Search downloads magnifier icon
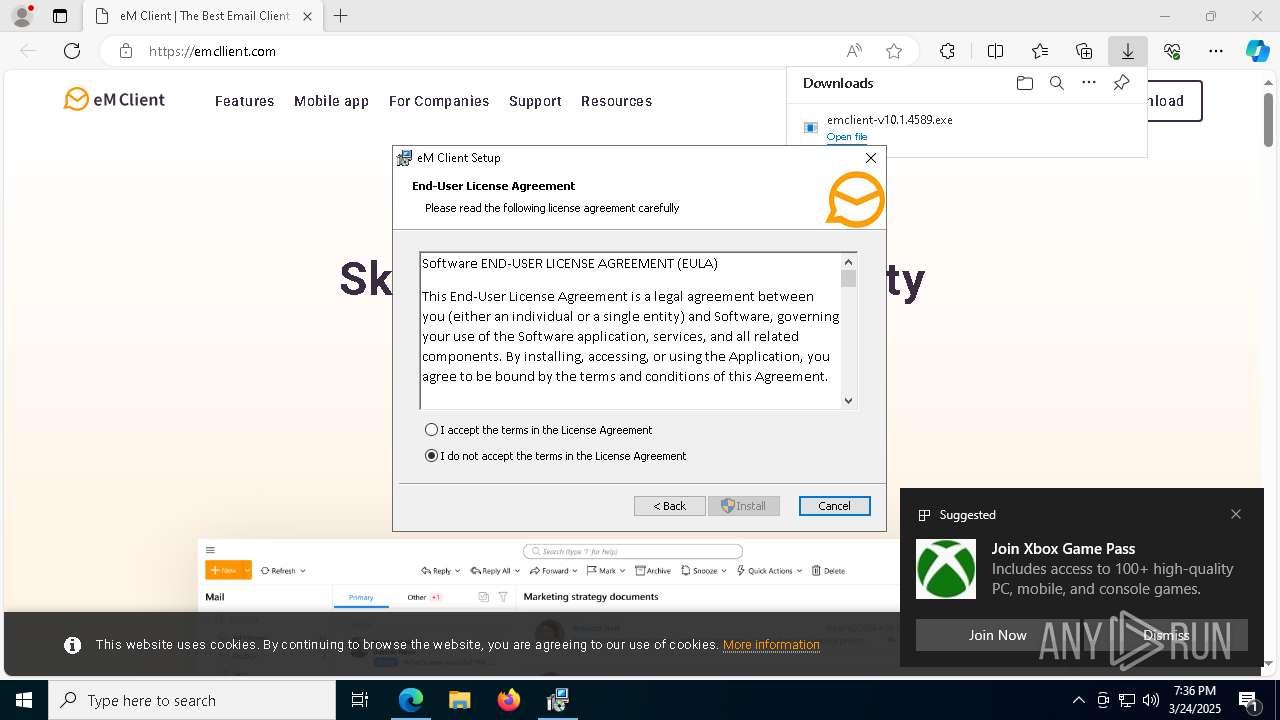The width and height of the screenshot is (1280, 720). (1056, 83)
